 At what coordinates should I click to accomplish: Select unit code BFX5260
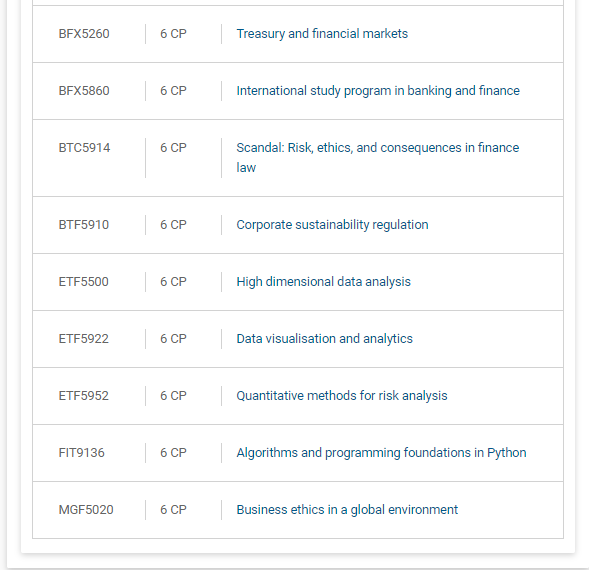pyautogui.click(x=84, y=34)
